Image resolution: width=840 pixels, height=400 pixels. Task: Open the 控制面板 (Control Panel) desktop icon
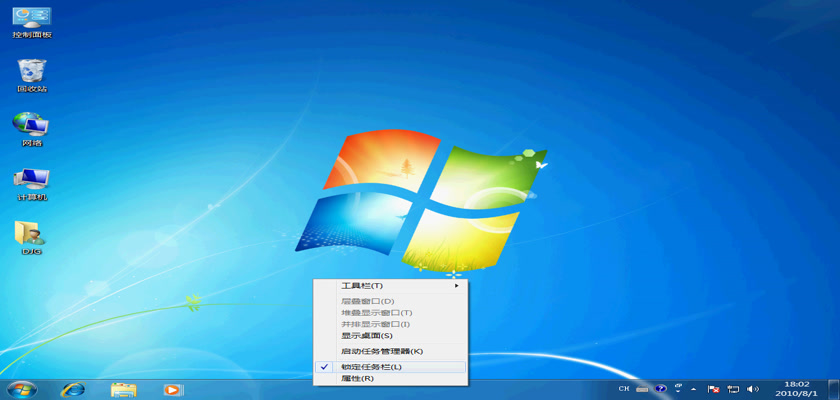(31, 18)
